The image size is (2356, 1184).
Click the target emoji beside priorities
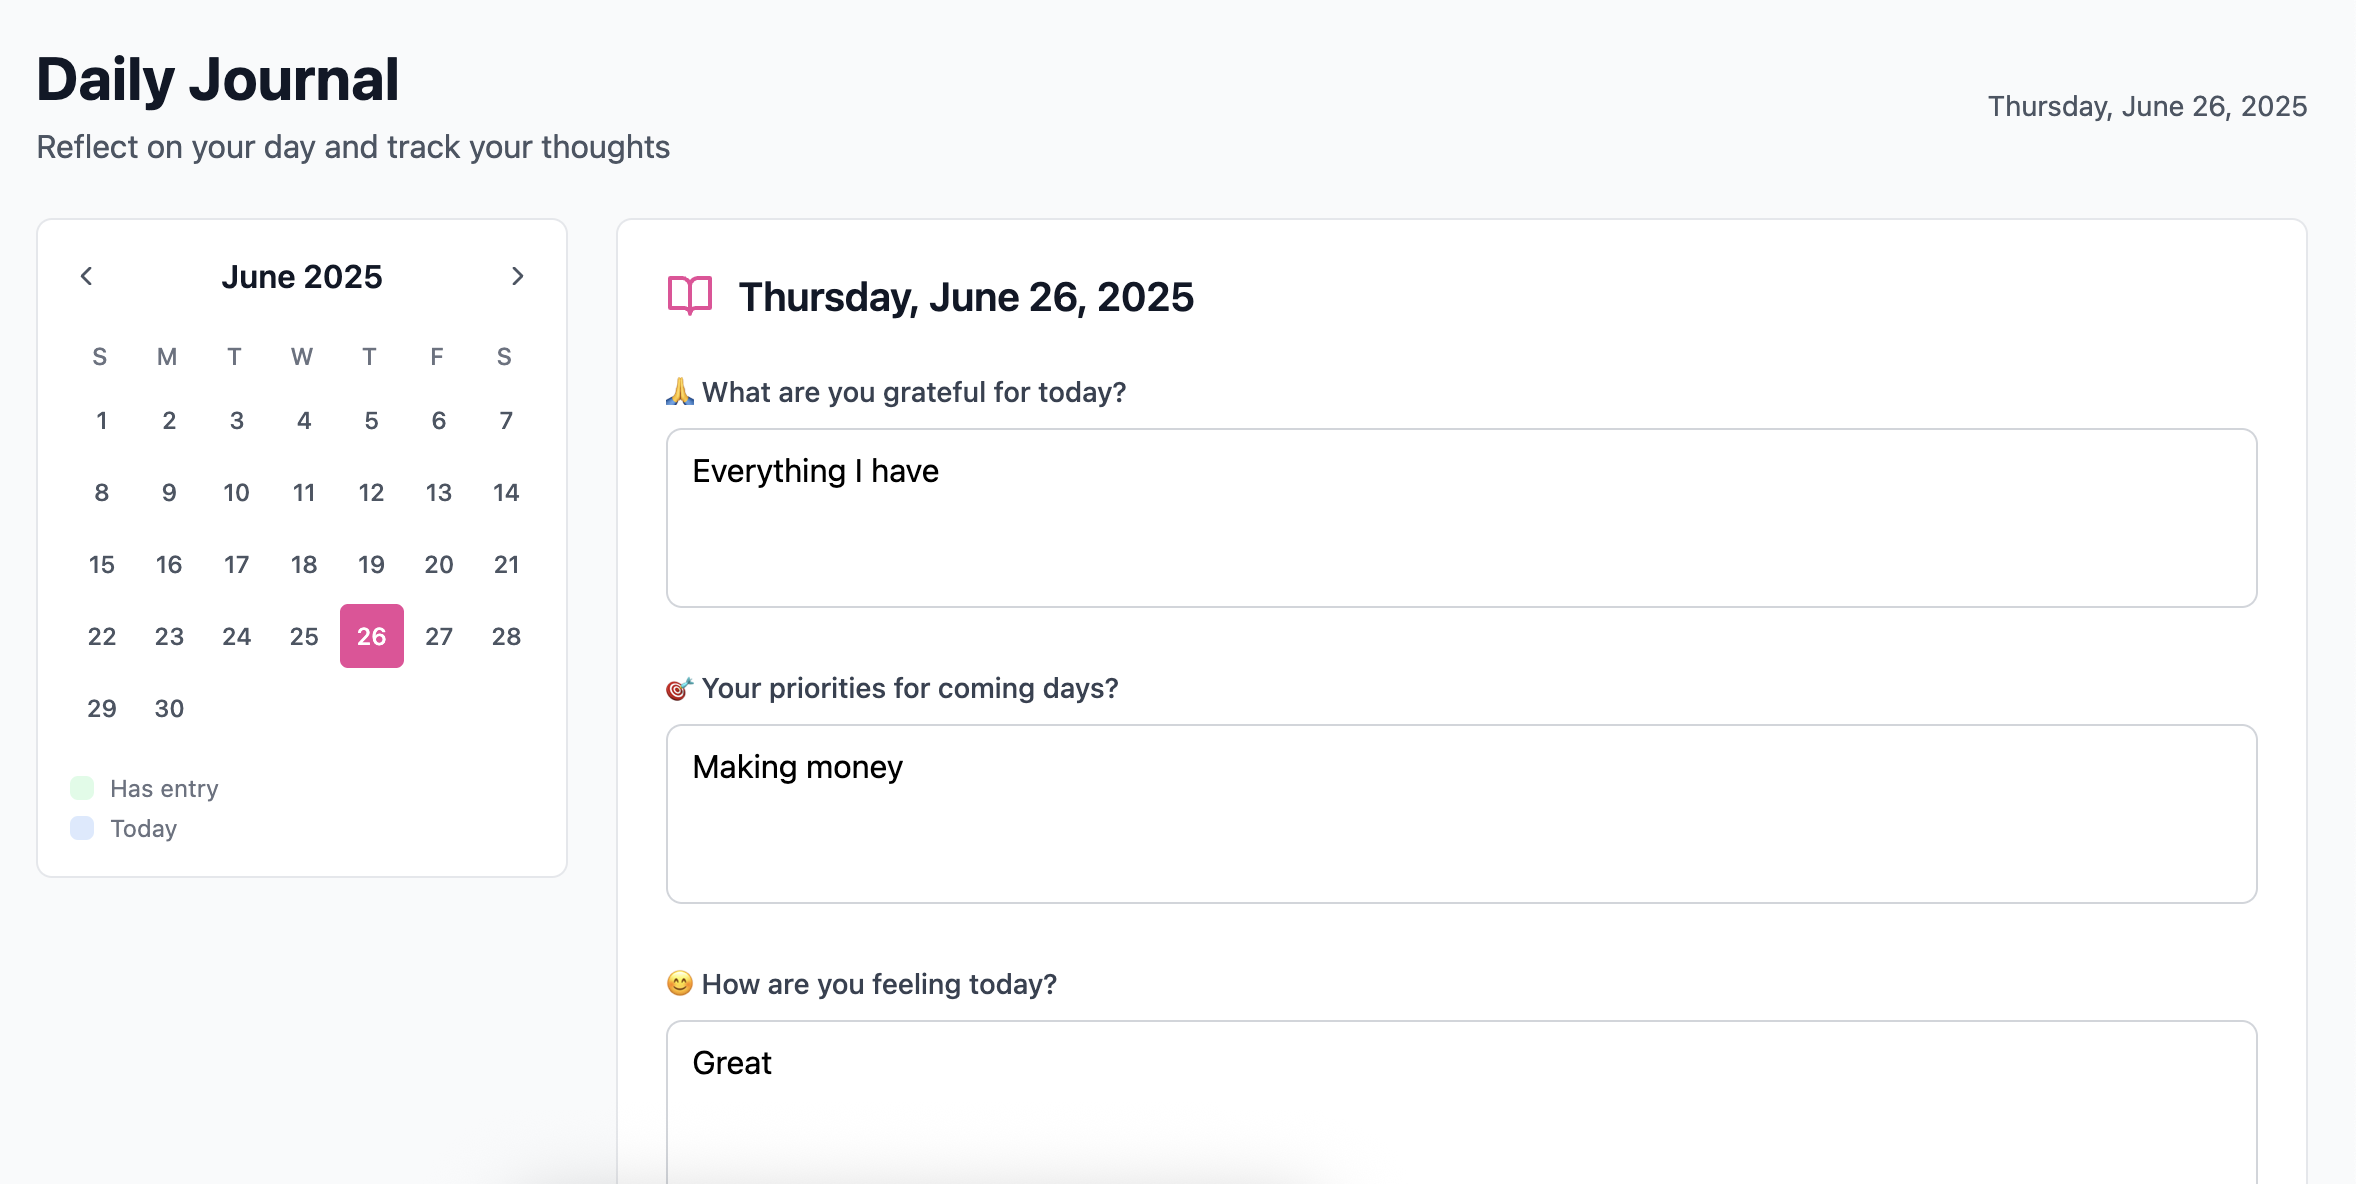coord(680,688)
